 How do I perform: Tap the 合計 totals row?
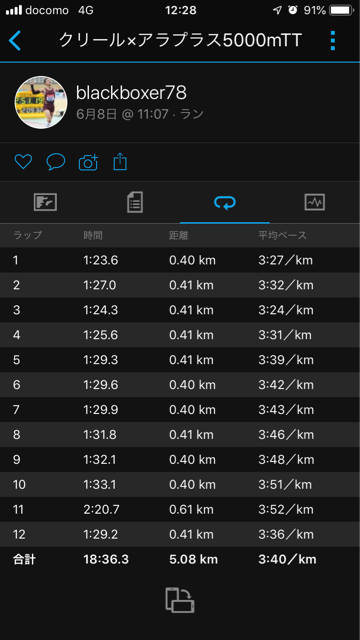point(180,559)
